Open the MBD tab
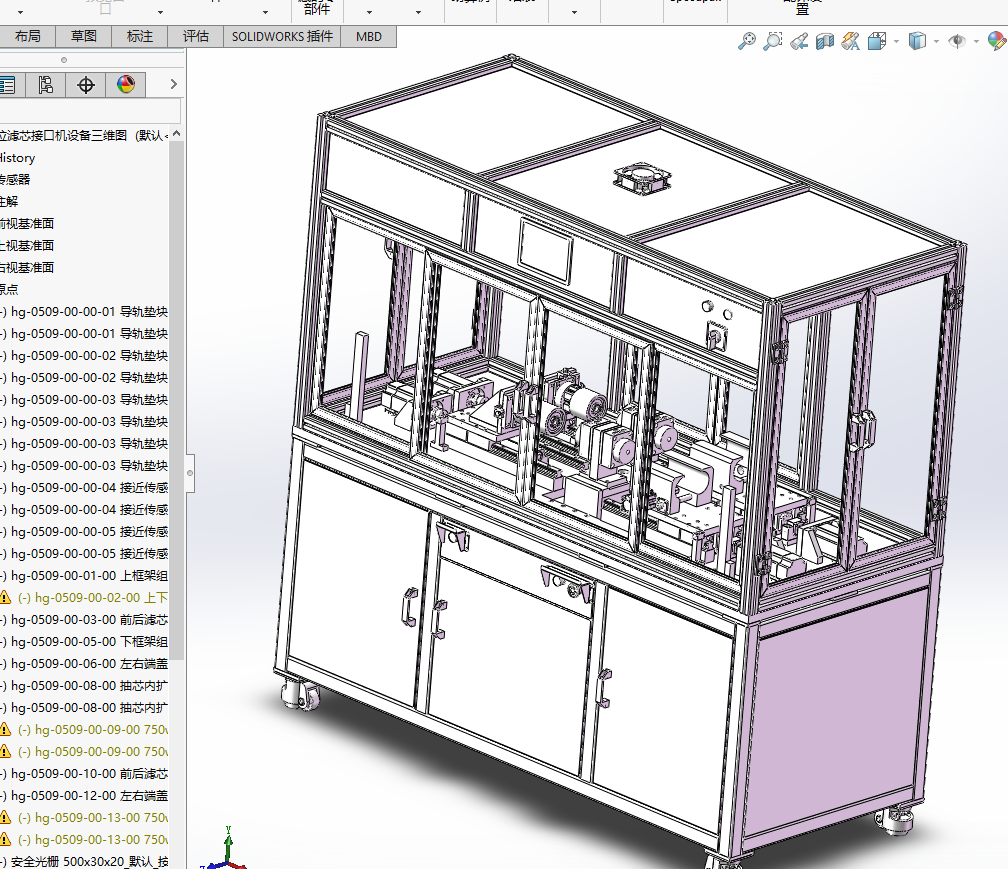The width and height of the screenshot is (1008, 869). [369, 36]
